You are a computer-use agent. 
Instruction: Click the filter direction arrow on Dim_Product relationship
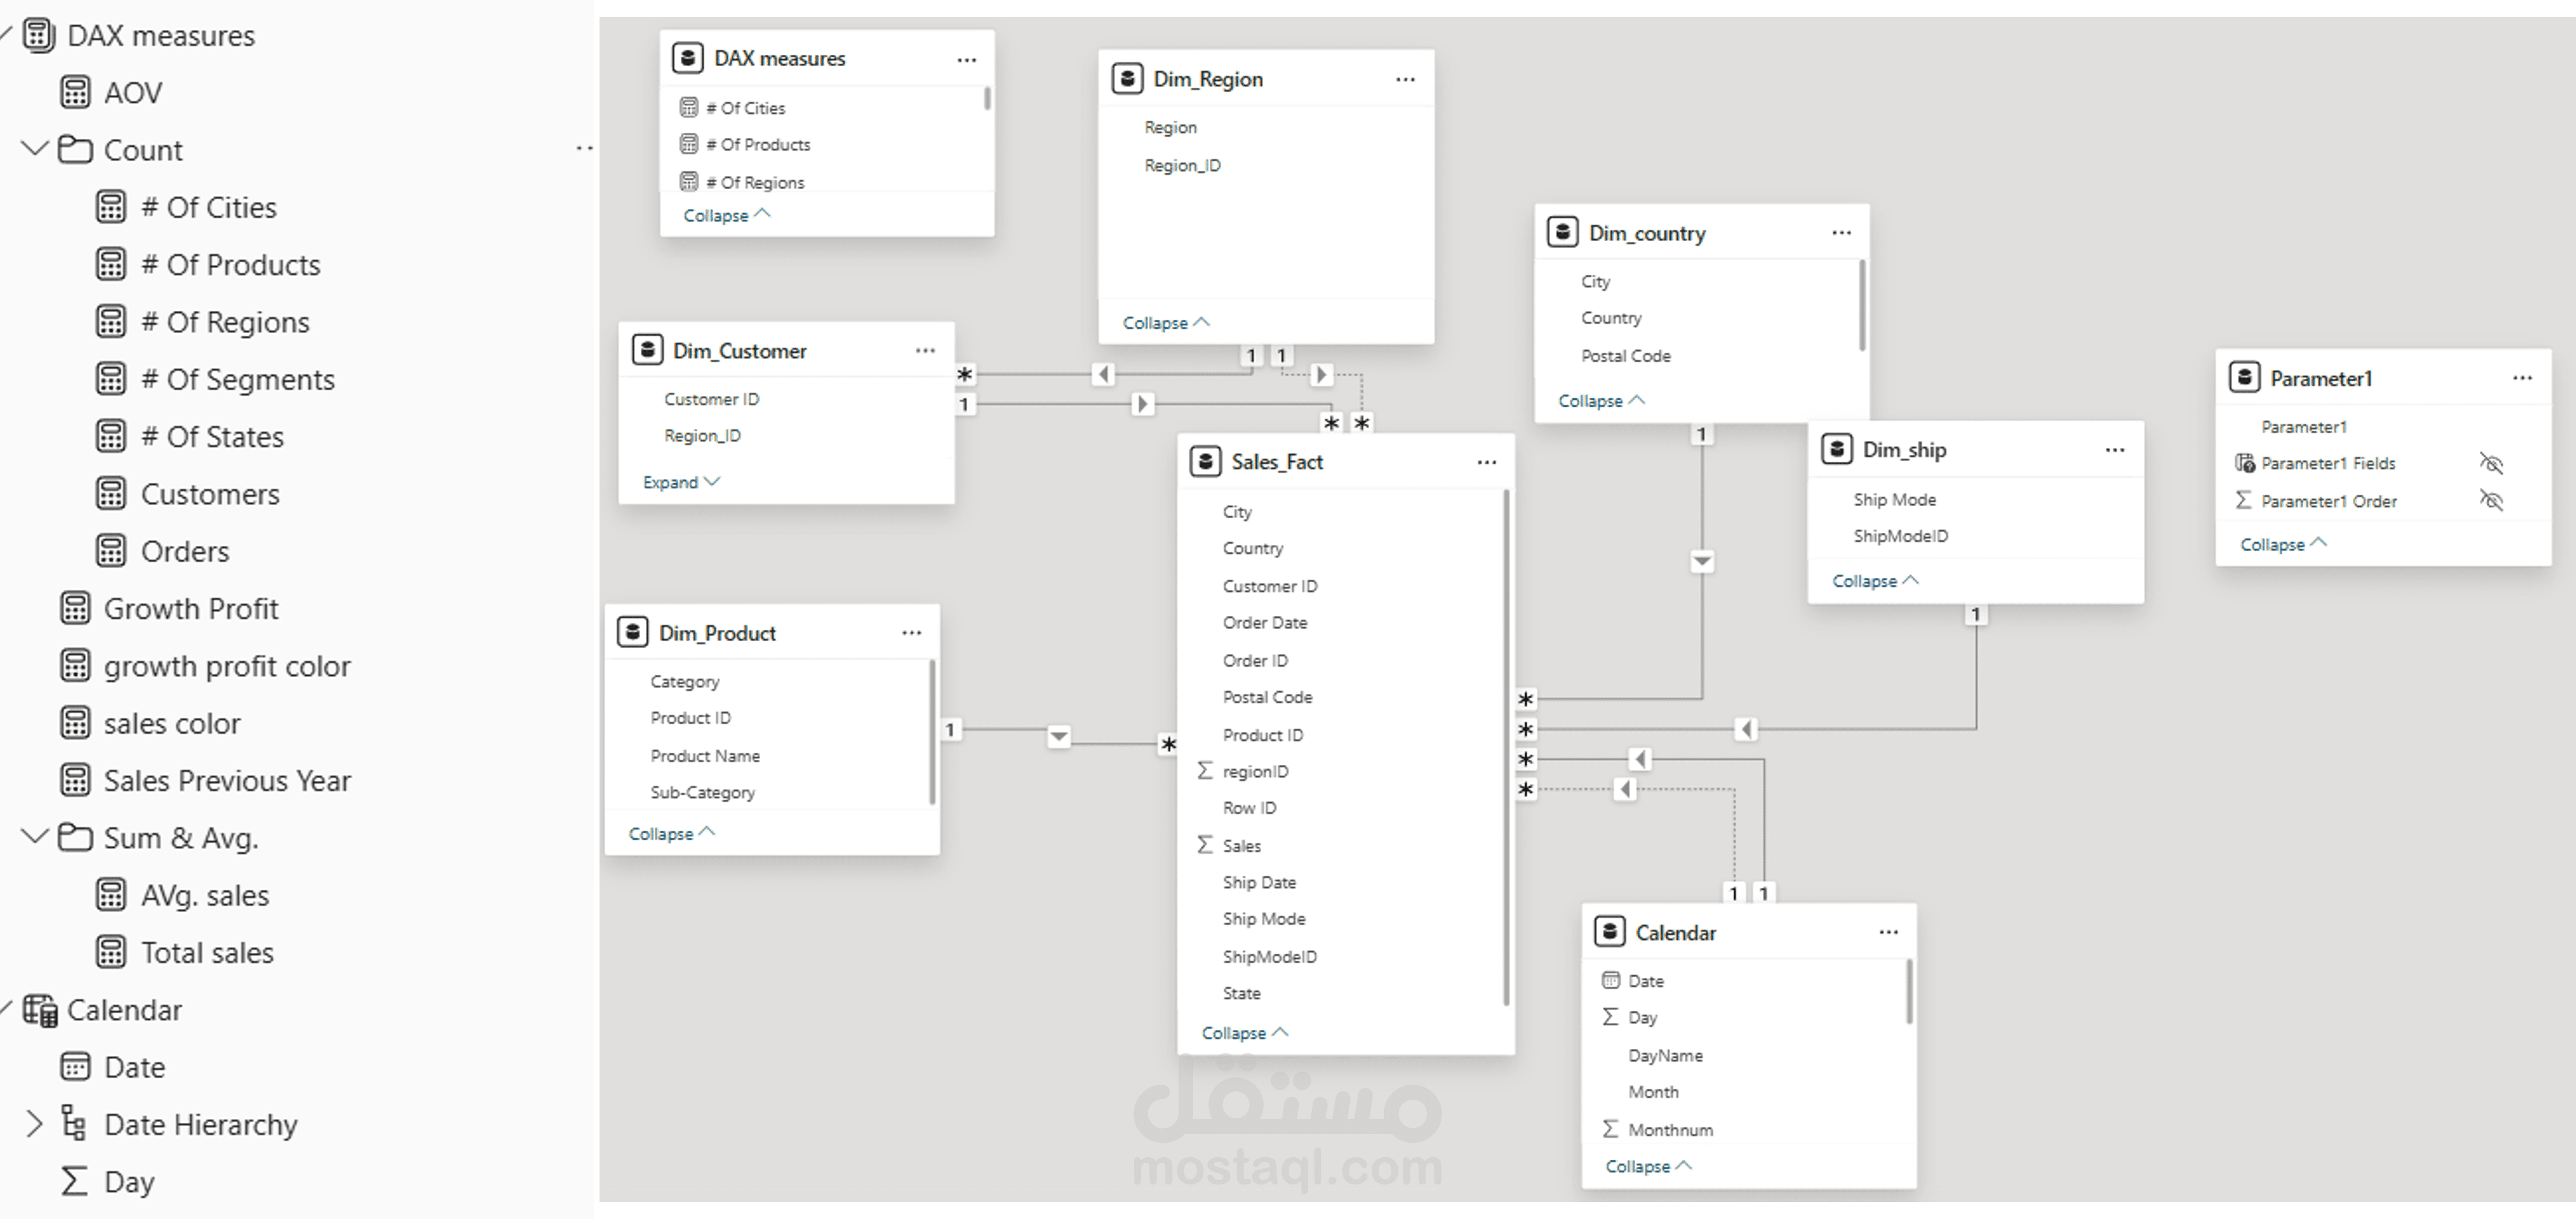(1058, 737)
